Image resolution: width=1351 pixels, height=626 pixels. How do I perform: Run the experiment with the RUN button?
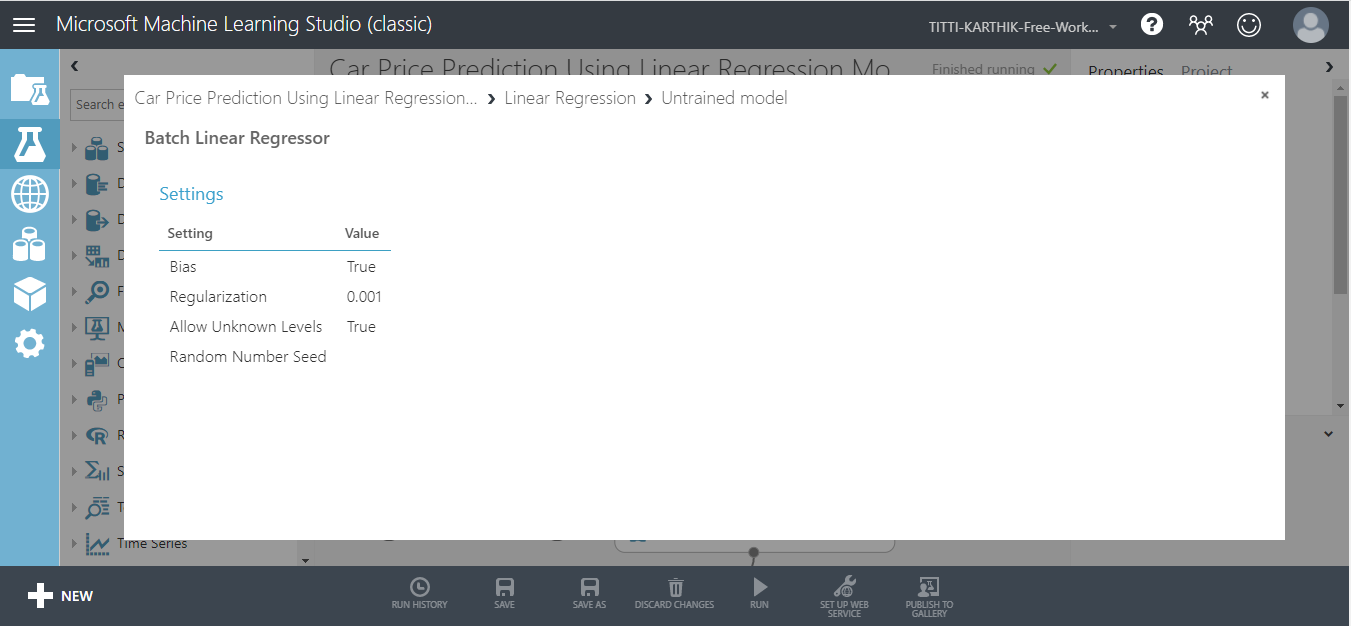pyautogui.click(x=759, y=592)
